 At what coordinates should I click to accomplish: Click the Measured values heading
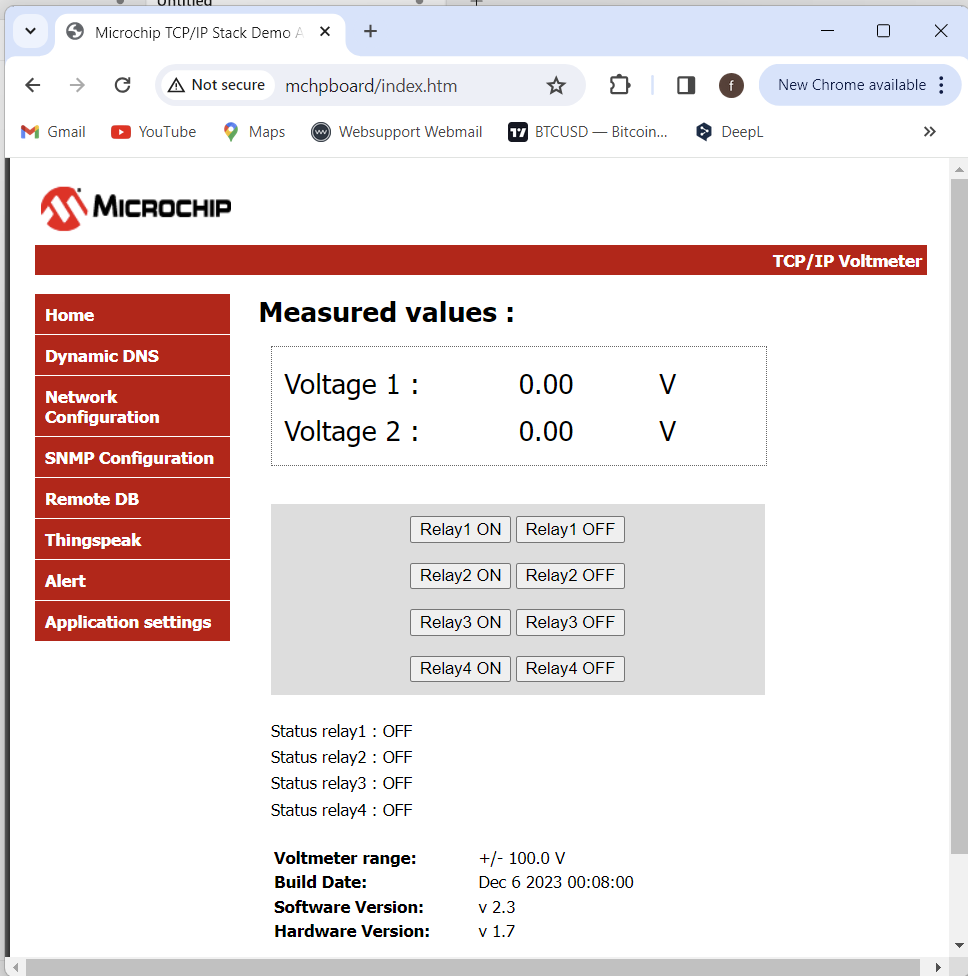pos(387,312)
